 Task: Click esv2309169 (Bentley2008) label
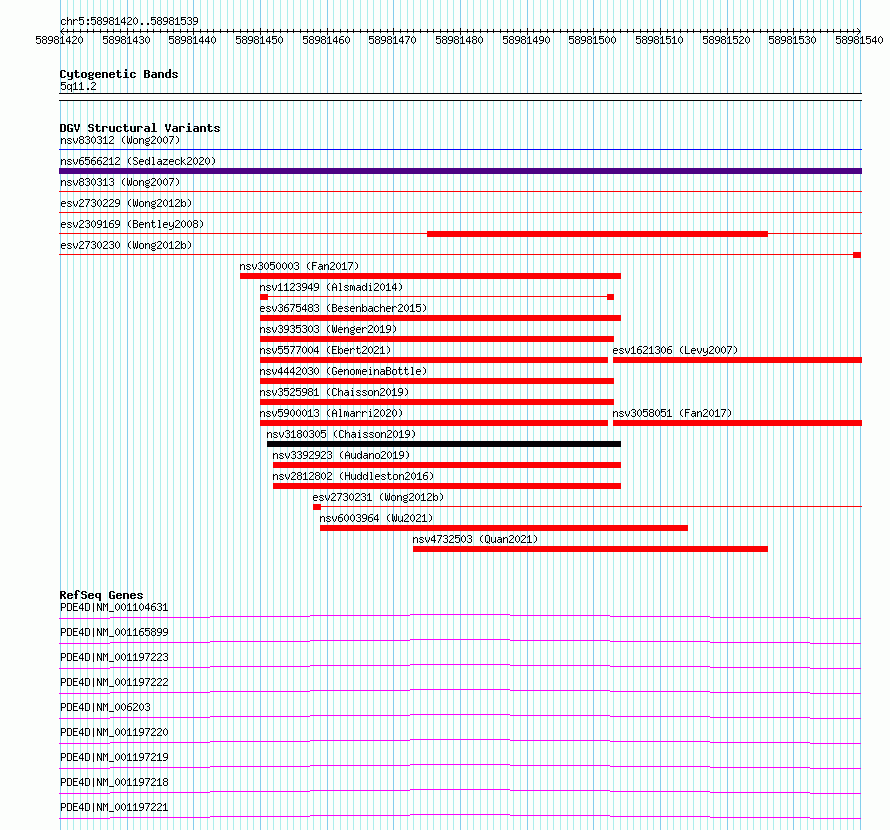(132, 224)
